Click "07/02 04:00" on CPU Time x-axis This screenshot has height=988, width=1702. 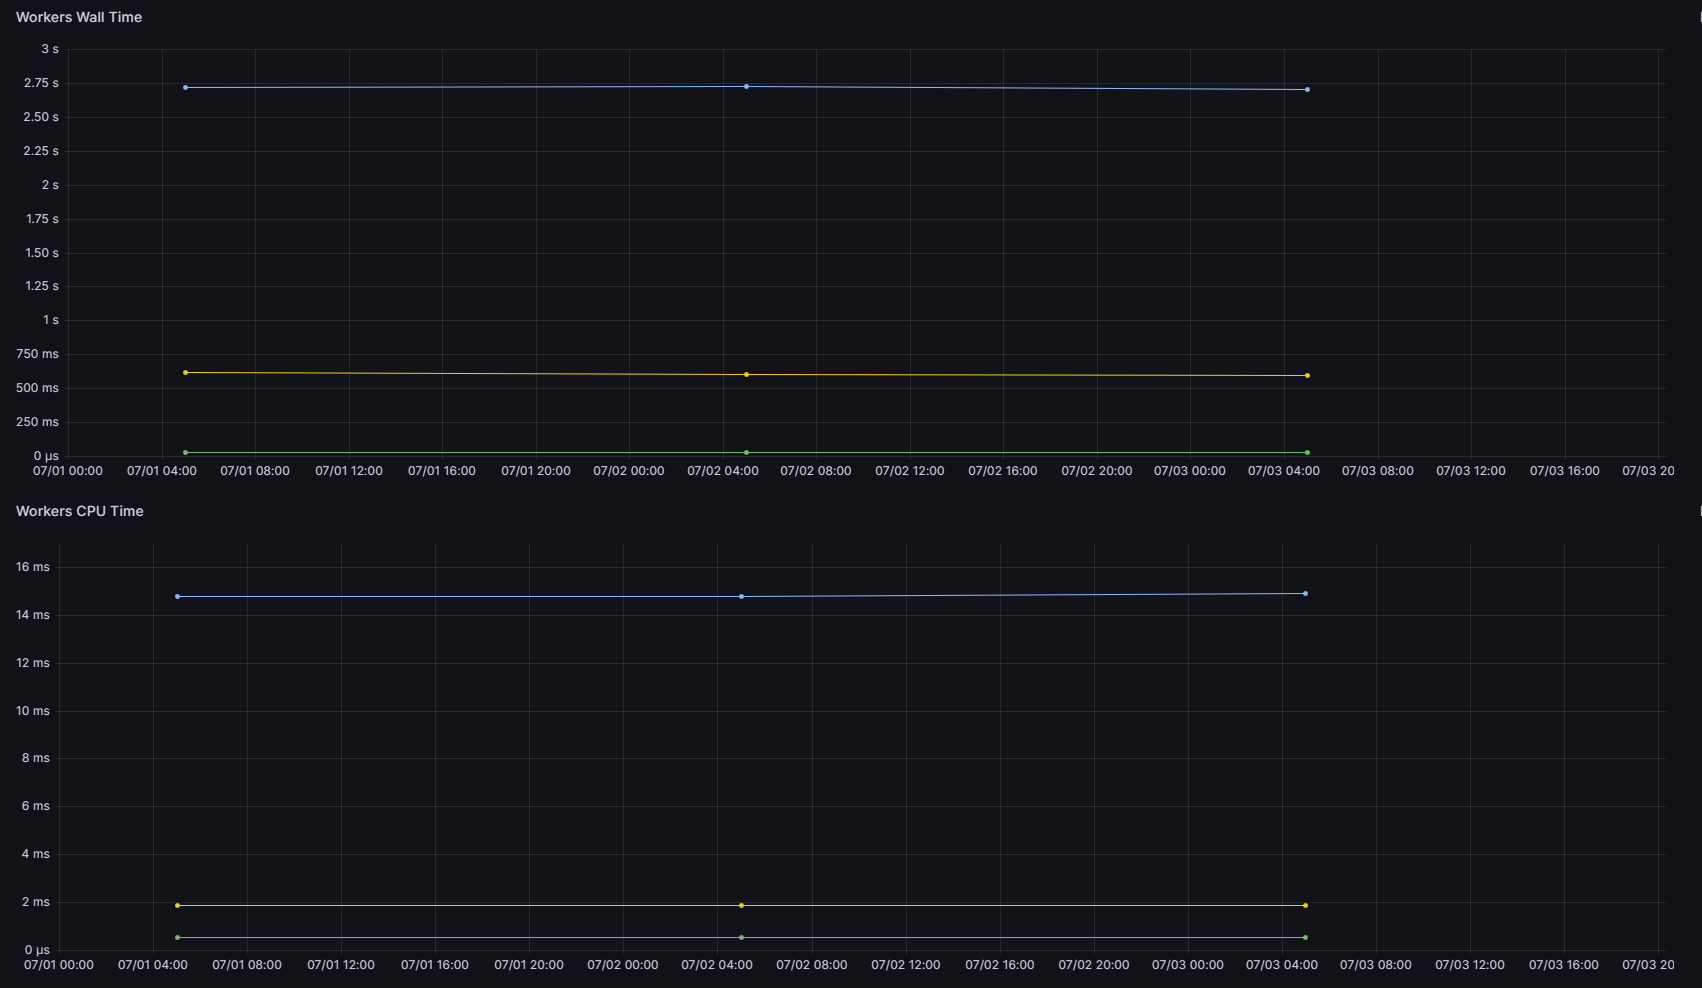point(717,965)
